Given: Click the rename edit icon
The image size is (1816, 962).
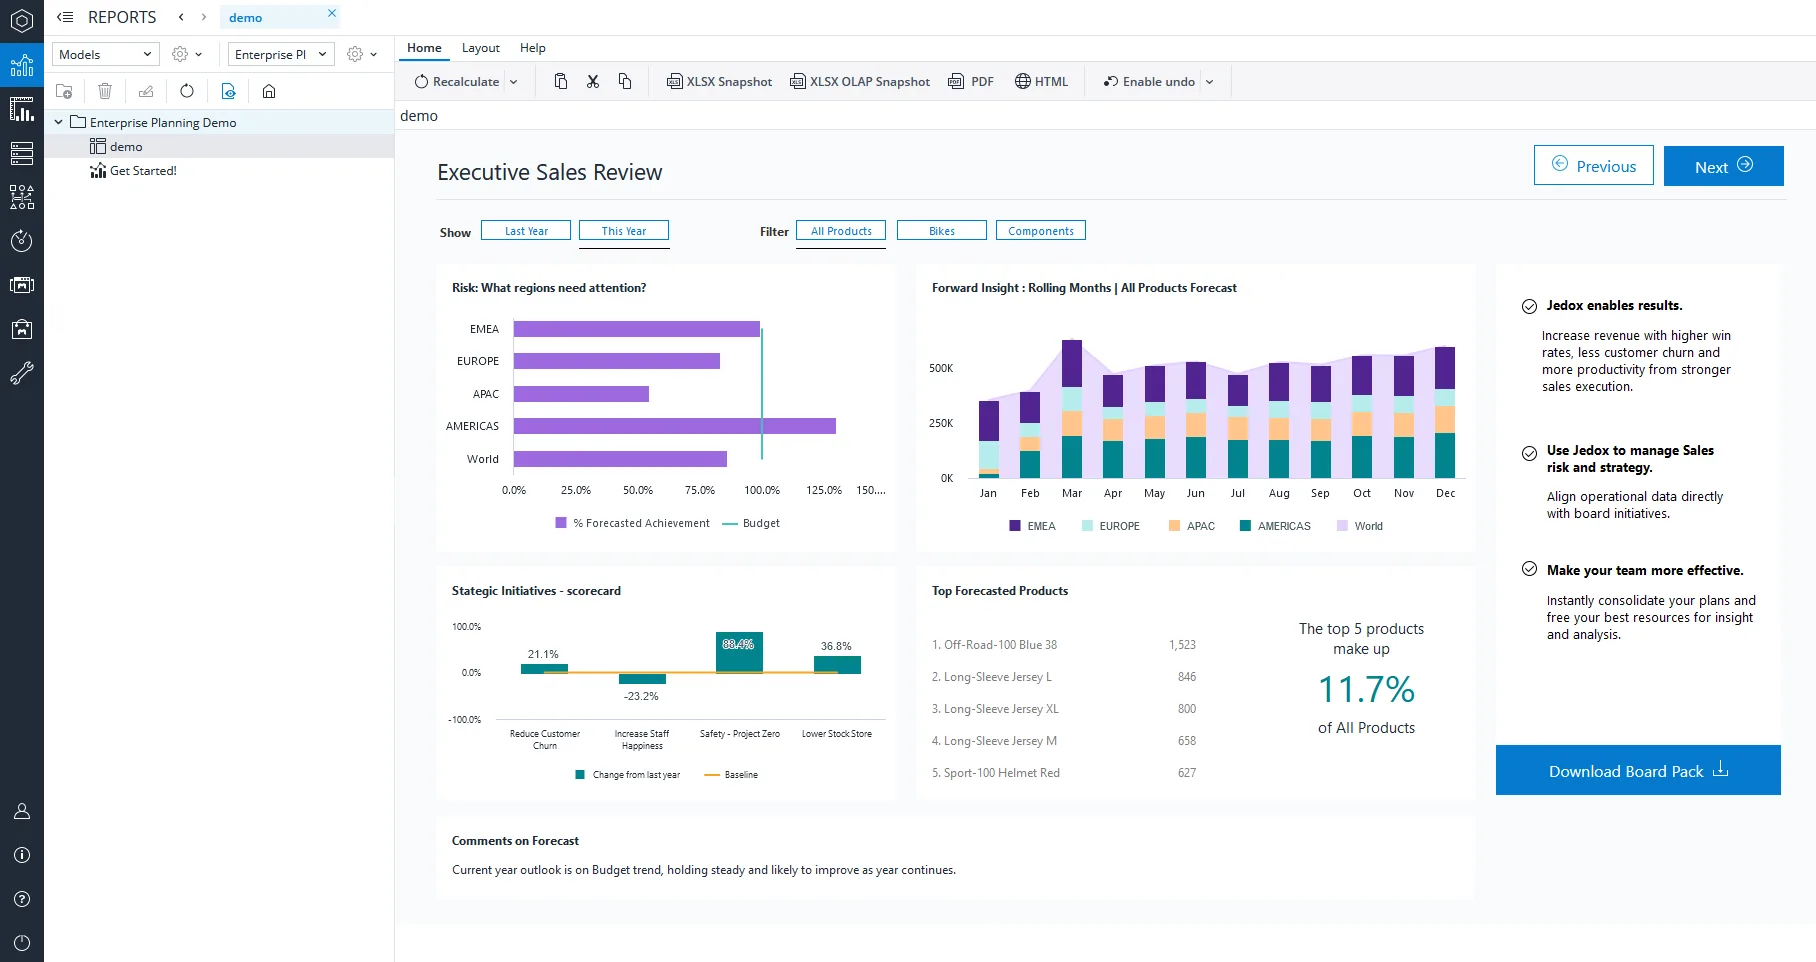Looking at the screenshot, I should [146, 91].
